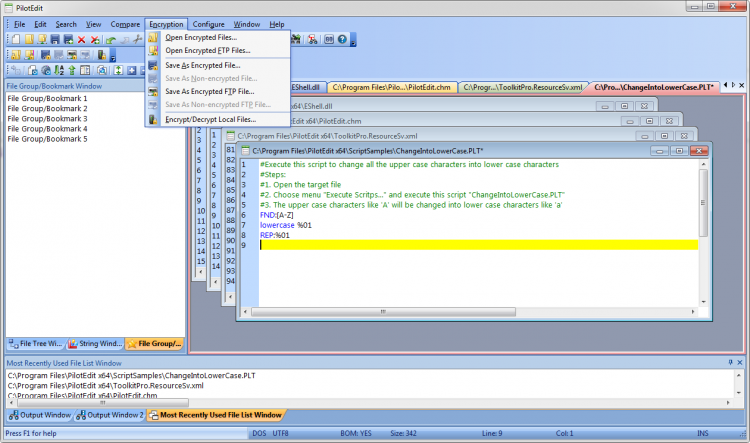Viewport: 750px width, 443px height.
Task: Switch to the PilotEdit.chm document tab
Action: (x=391, y=87)
